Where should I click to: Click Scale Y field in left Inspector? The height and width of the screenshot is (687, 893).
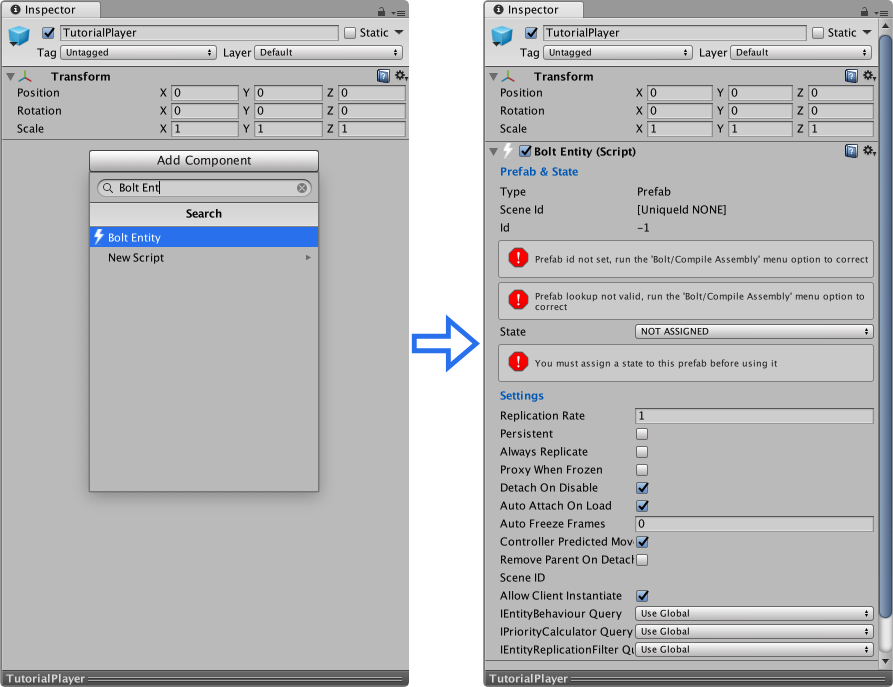coord(288,129)
